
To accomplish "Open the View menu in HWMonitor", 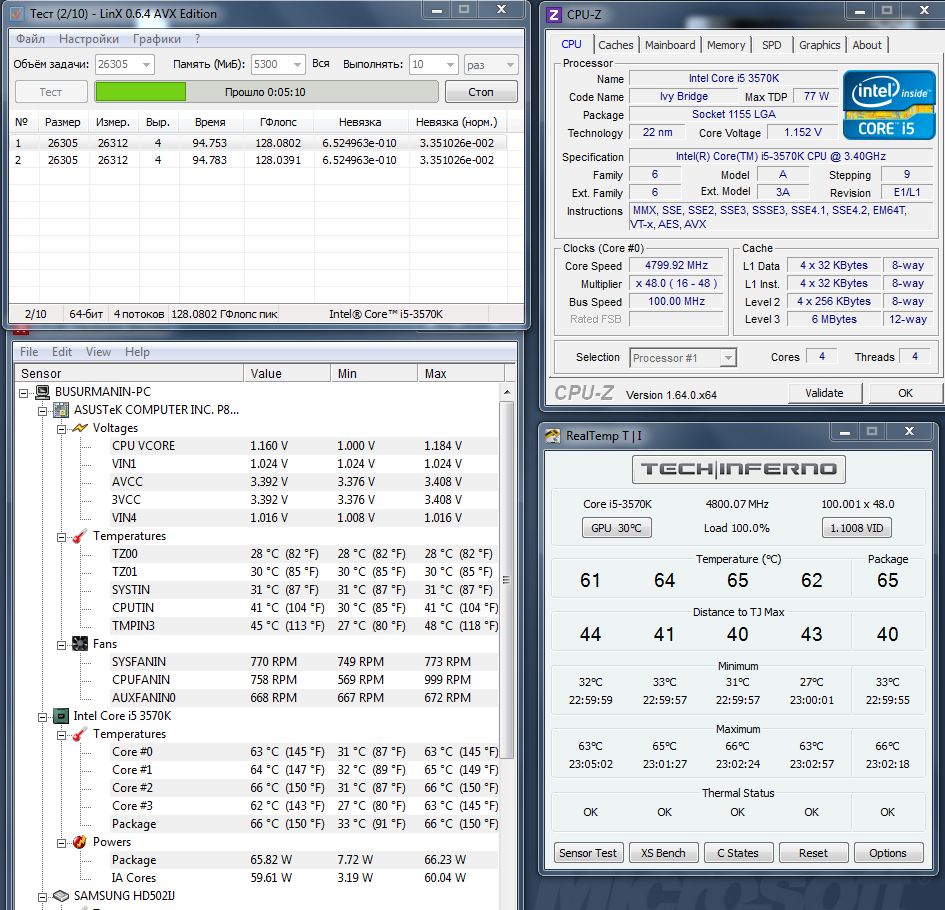I will [x=98, y=352].
